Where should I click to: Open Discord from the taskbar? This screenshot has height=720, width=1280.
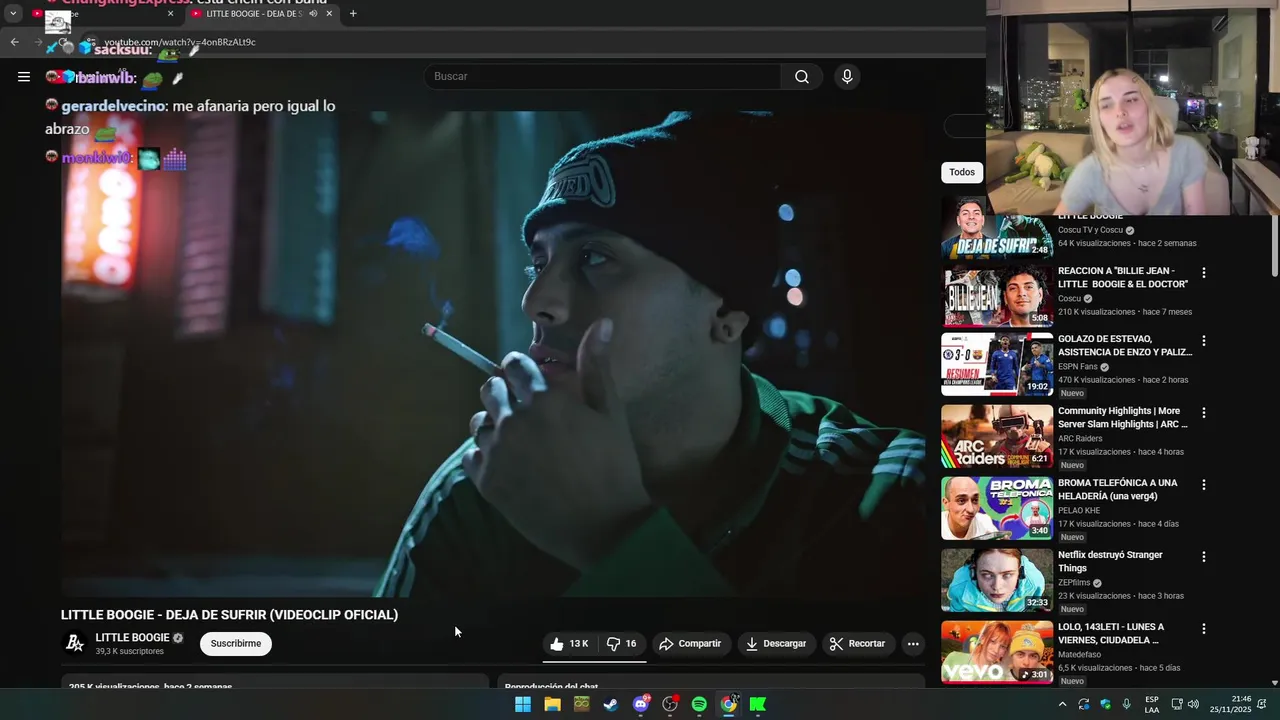coord(640,704)
